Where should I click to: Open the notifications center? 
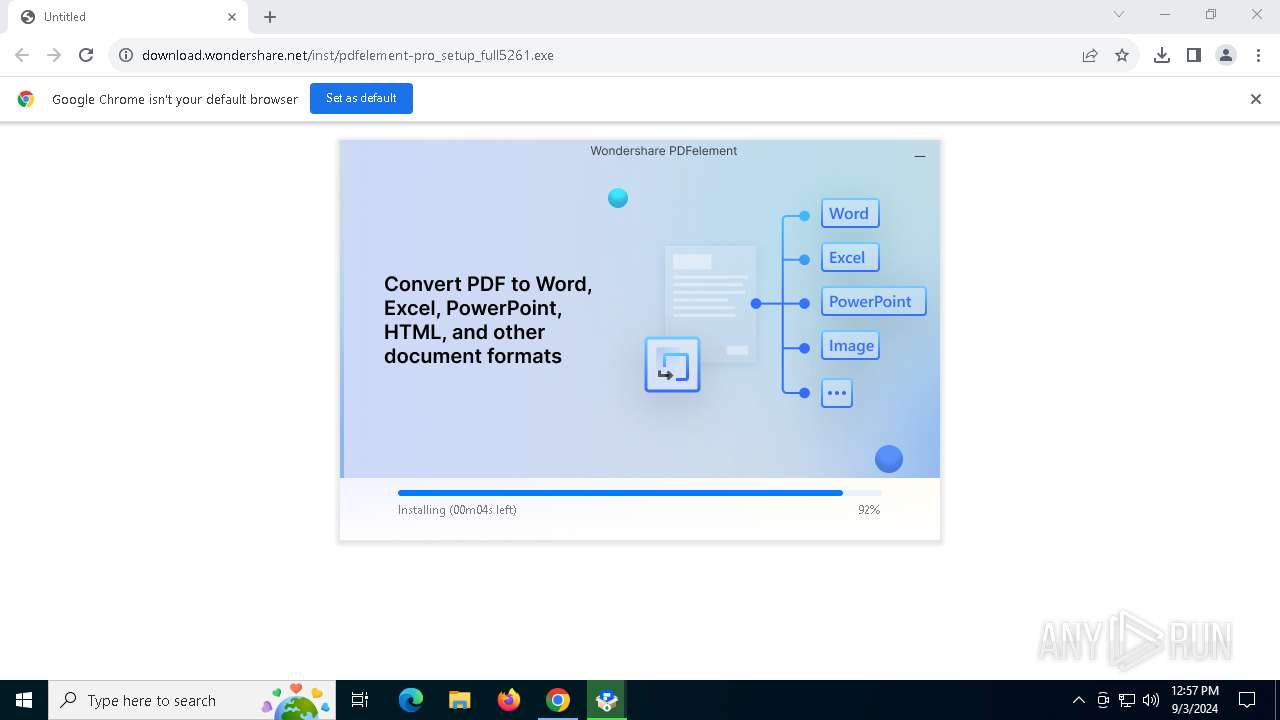pyautogui.click(x=1247, y=700)
